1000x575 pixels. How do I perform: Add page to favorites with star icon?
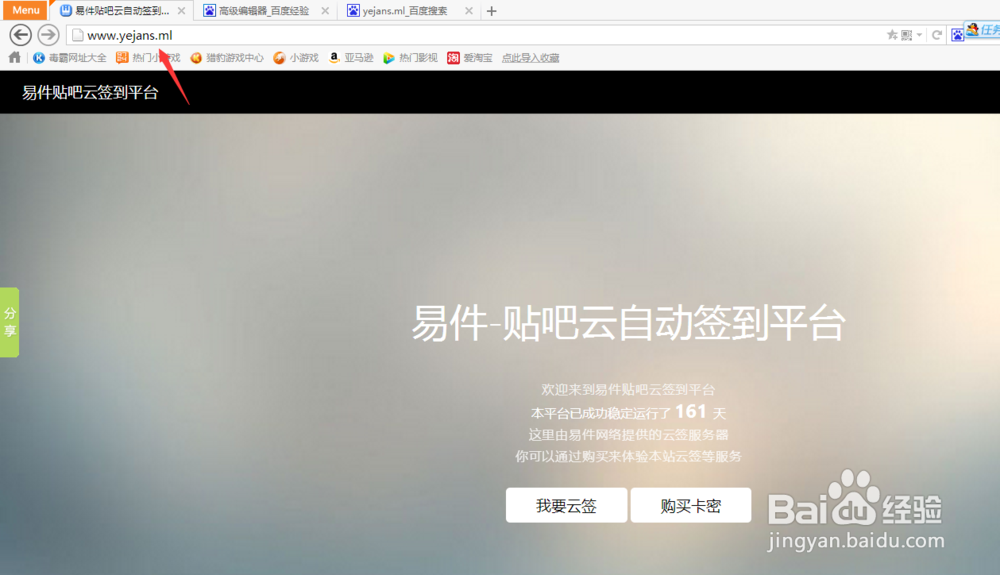tap(892, 35)
